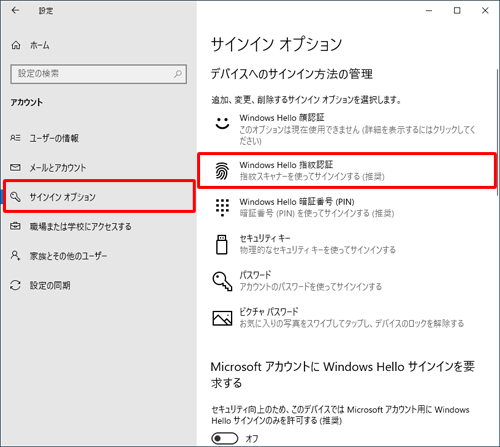500x447 pixels.
Task: Click the fingerprint icon
Action: point(222,171)
